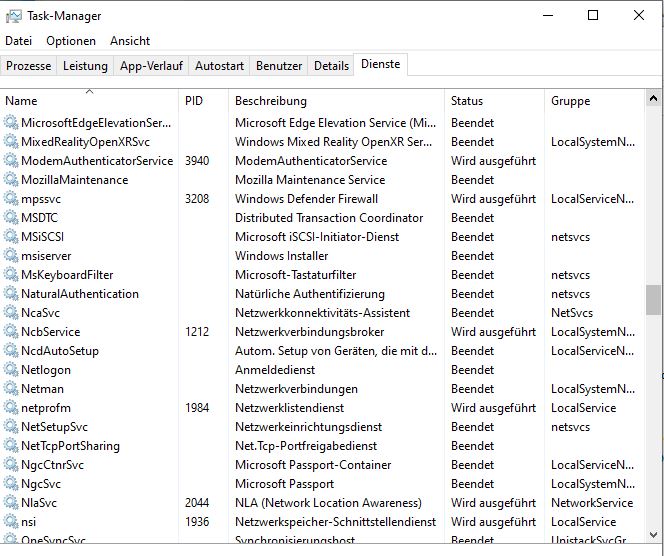Click the scrollbar down arrow
The width and height of the screenshot is (664, 556).
click(x=653, y=535)
